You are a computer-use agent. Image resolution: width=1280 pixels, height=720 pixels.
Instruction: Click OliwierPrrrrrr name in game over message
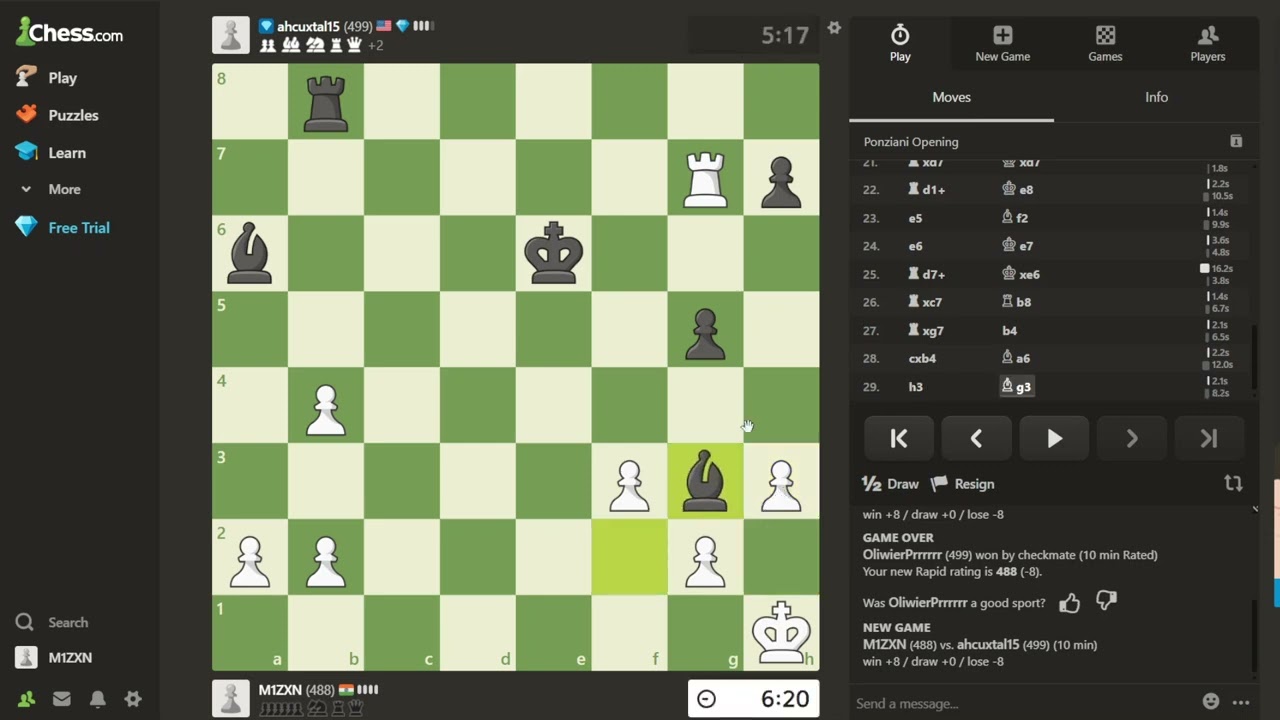(902, 554)
